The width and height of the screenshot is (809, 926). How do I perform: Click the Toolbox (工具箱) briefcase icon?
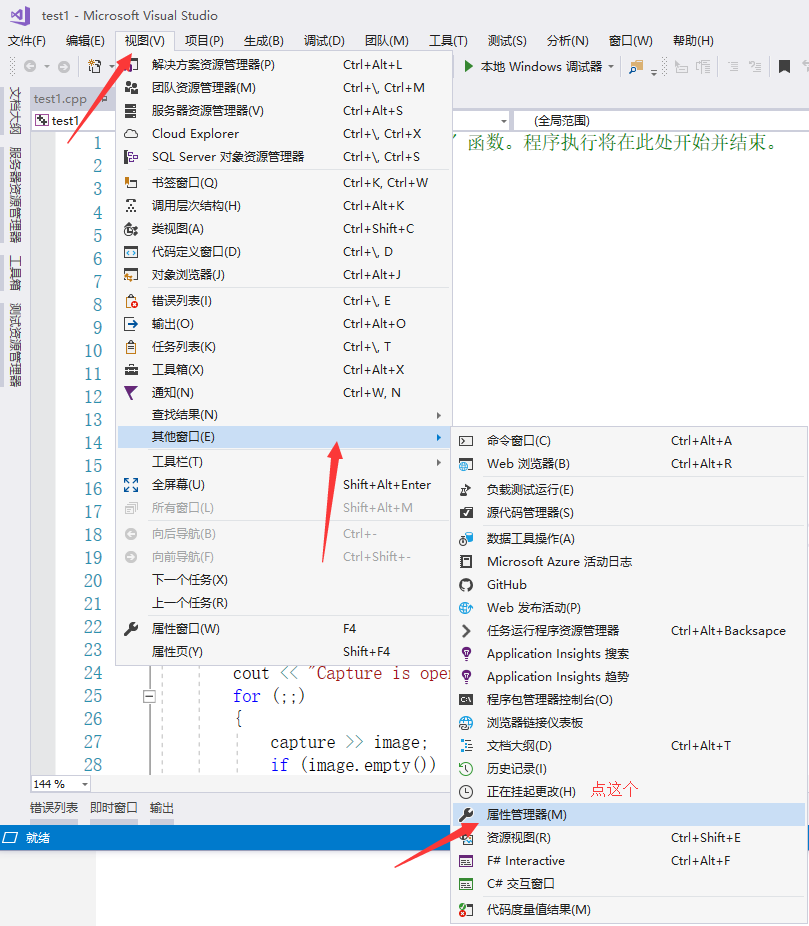point(131,370)
